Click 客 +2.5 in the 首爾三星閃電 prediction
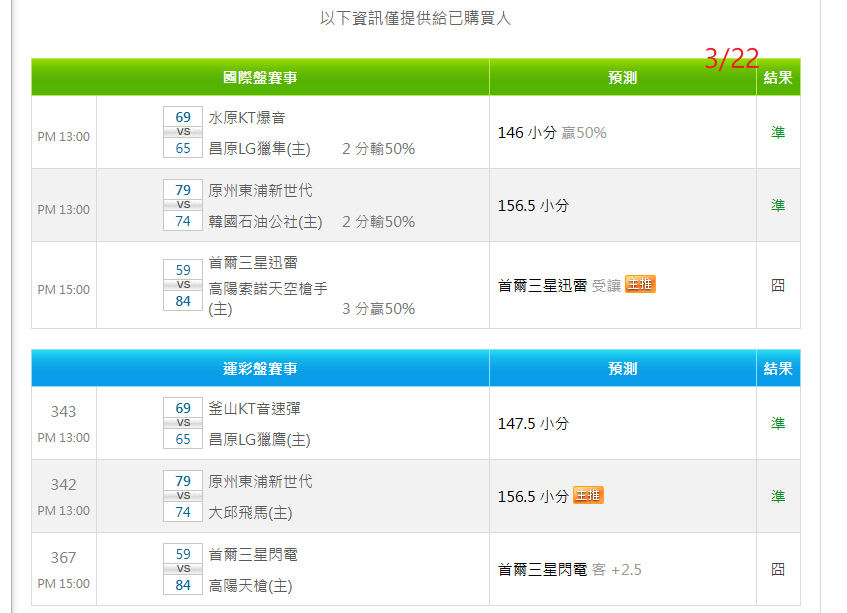847x613 pixels. click(x=616, y=570)
